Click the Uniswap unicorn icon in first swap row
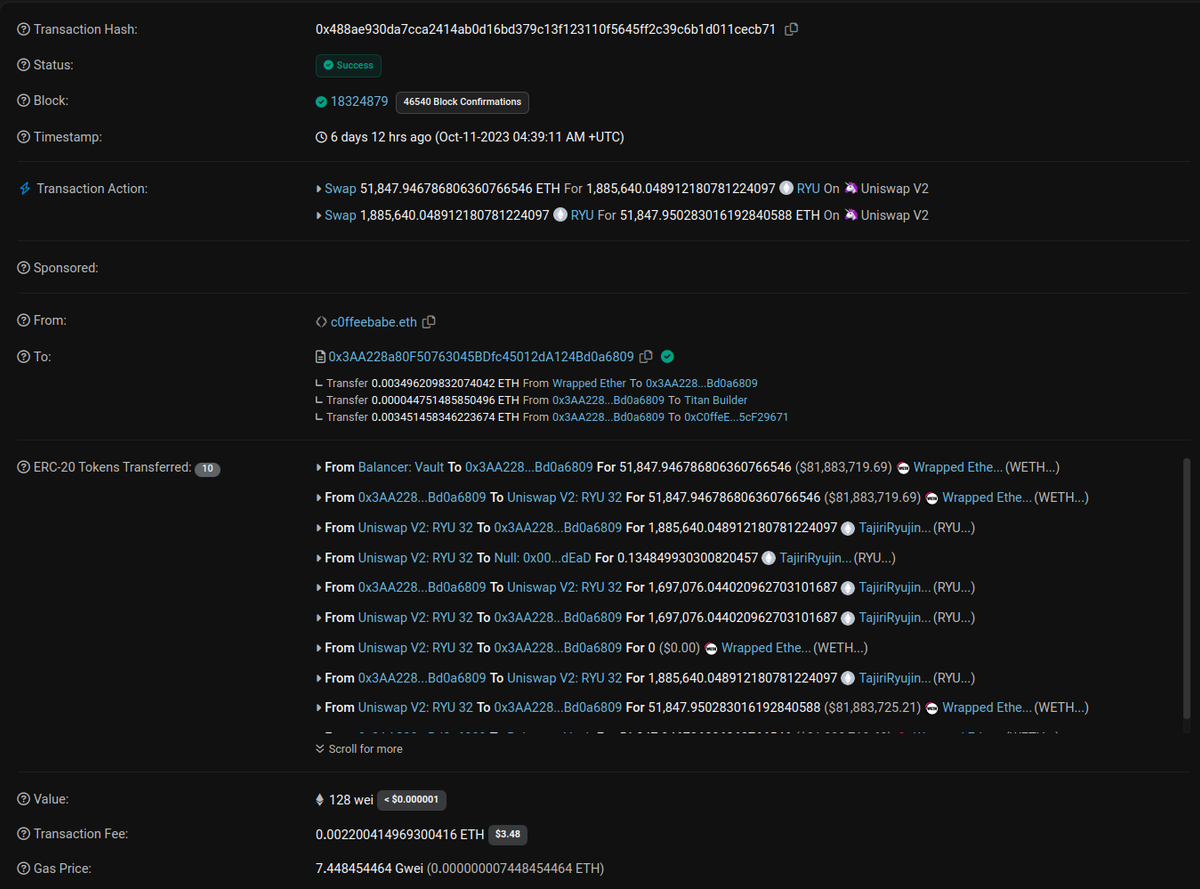 click(851, 188)
